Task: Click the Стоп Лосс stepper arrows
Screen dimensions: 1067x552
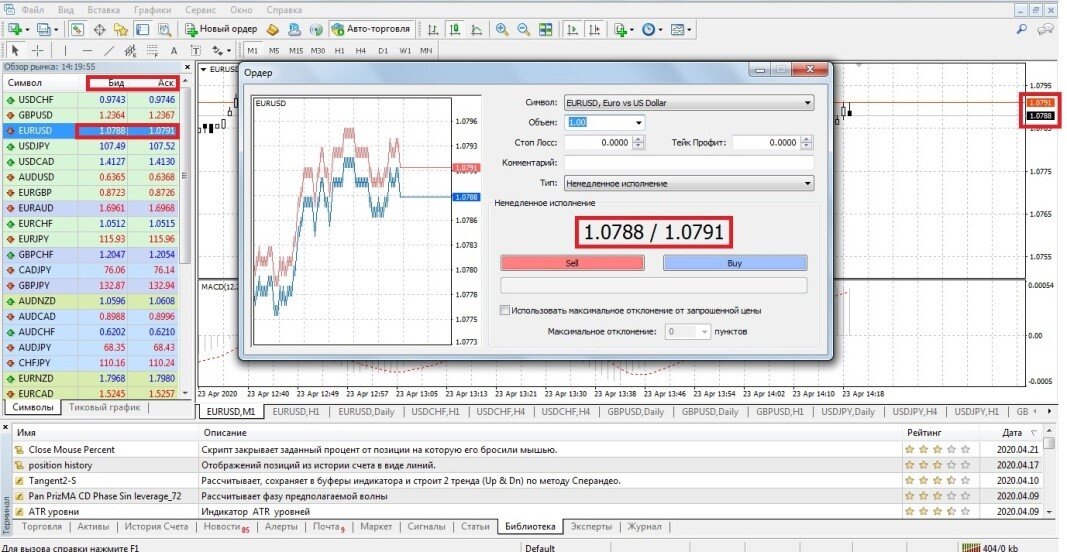Action: click(x=638, y=143)
